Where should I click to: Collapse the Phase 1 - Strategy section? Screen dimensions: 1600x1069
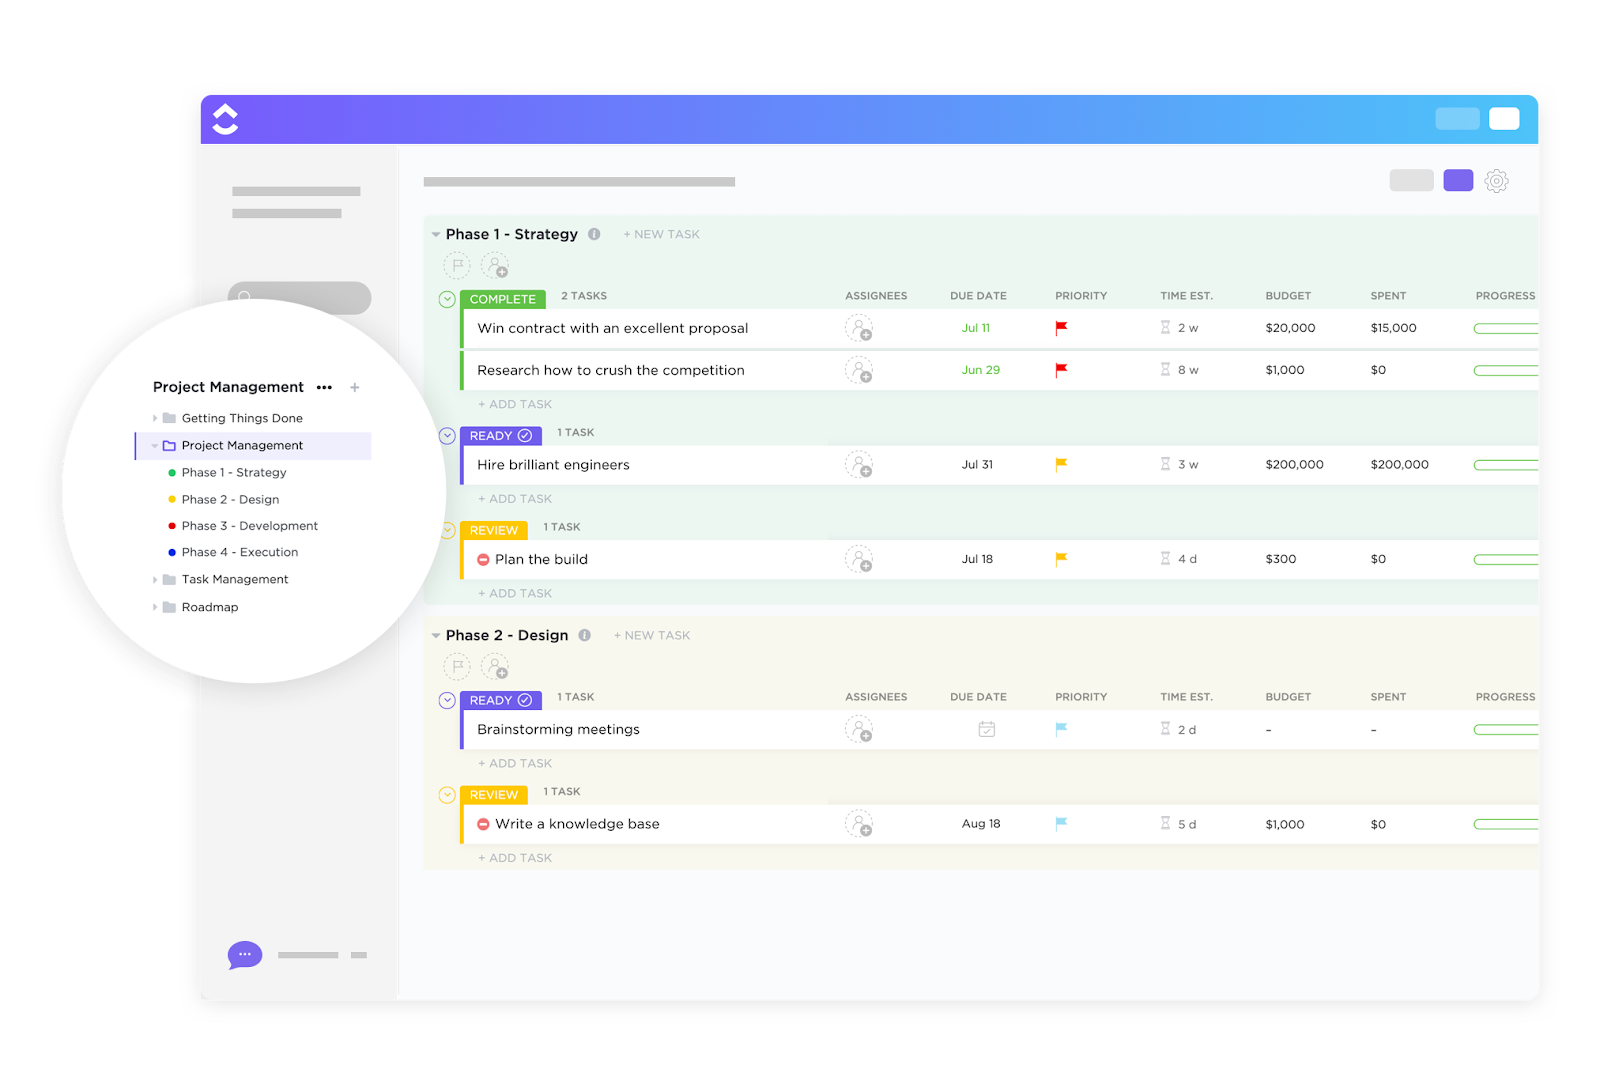(434, 233)
